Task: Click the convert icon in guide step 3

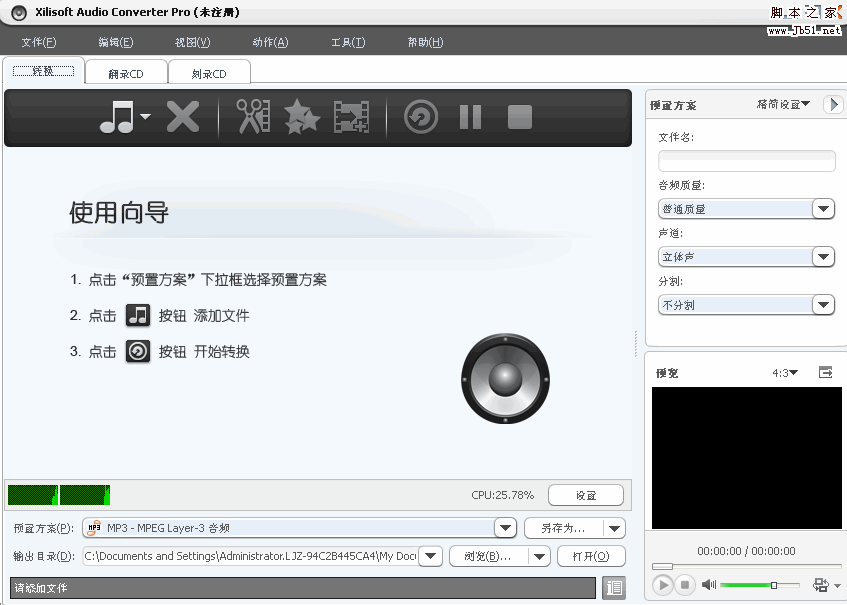Action: coord(138,352)
